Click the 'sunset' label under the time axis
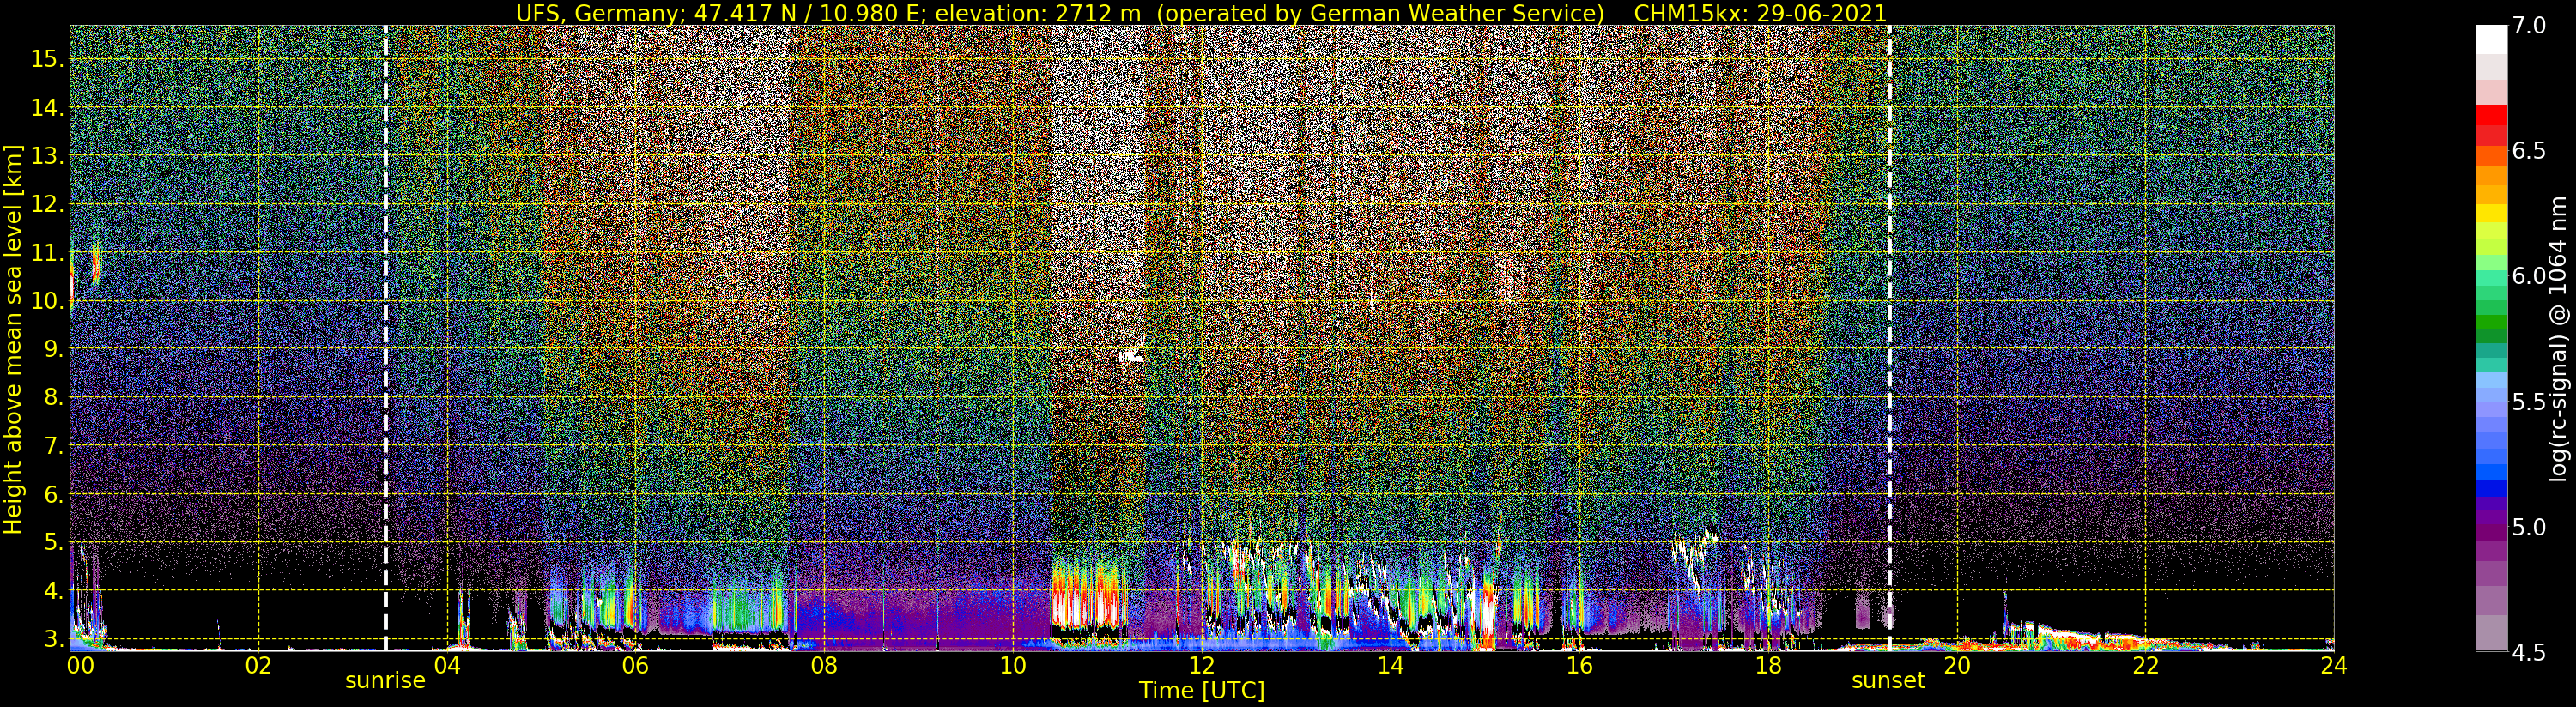Image resolution: width=2576 pixels, height=707 pixels. (1888, 681)
